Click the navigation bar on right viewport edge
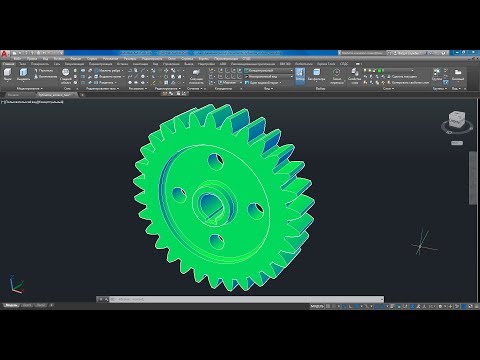This screenshot has width=480, height=360. tap(473, 178)
